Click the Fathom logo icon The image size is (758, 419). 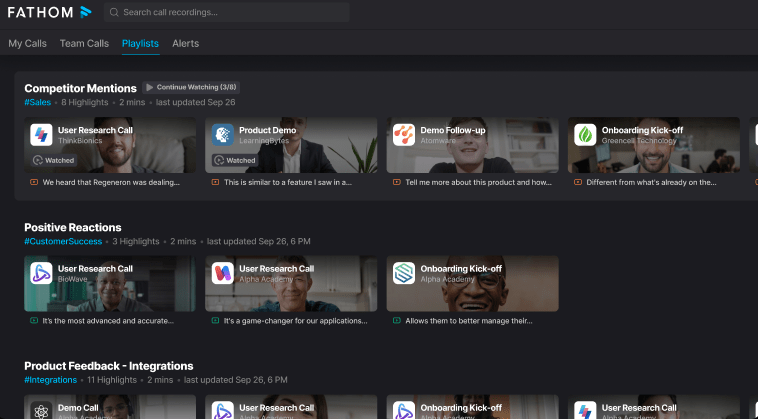point(86,12)
